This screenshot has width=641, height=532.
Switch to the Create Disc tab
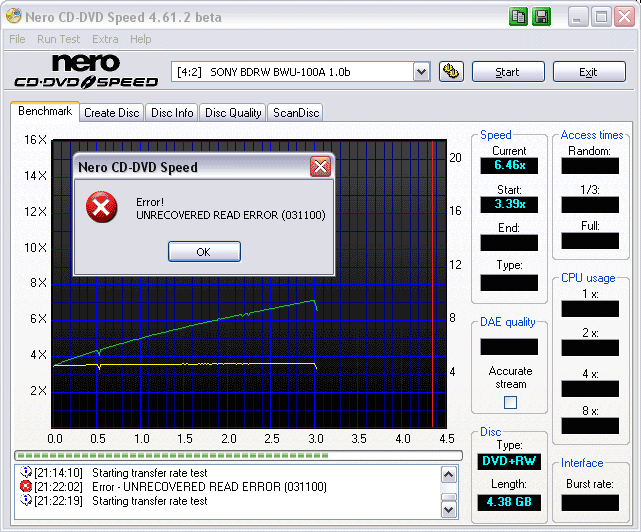point(112,113)
